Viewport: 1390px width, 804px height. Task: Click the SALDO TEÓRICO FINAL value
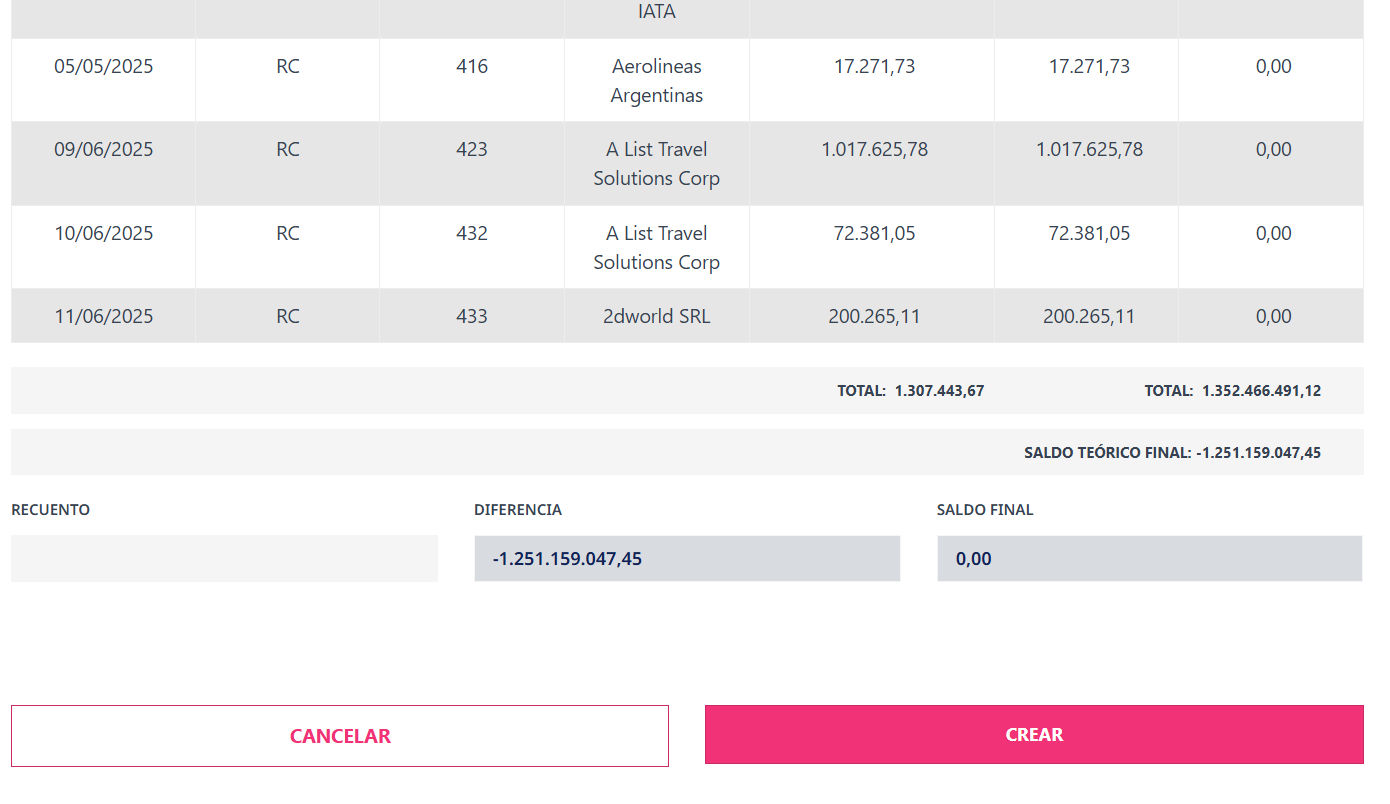click(1258, 453)
